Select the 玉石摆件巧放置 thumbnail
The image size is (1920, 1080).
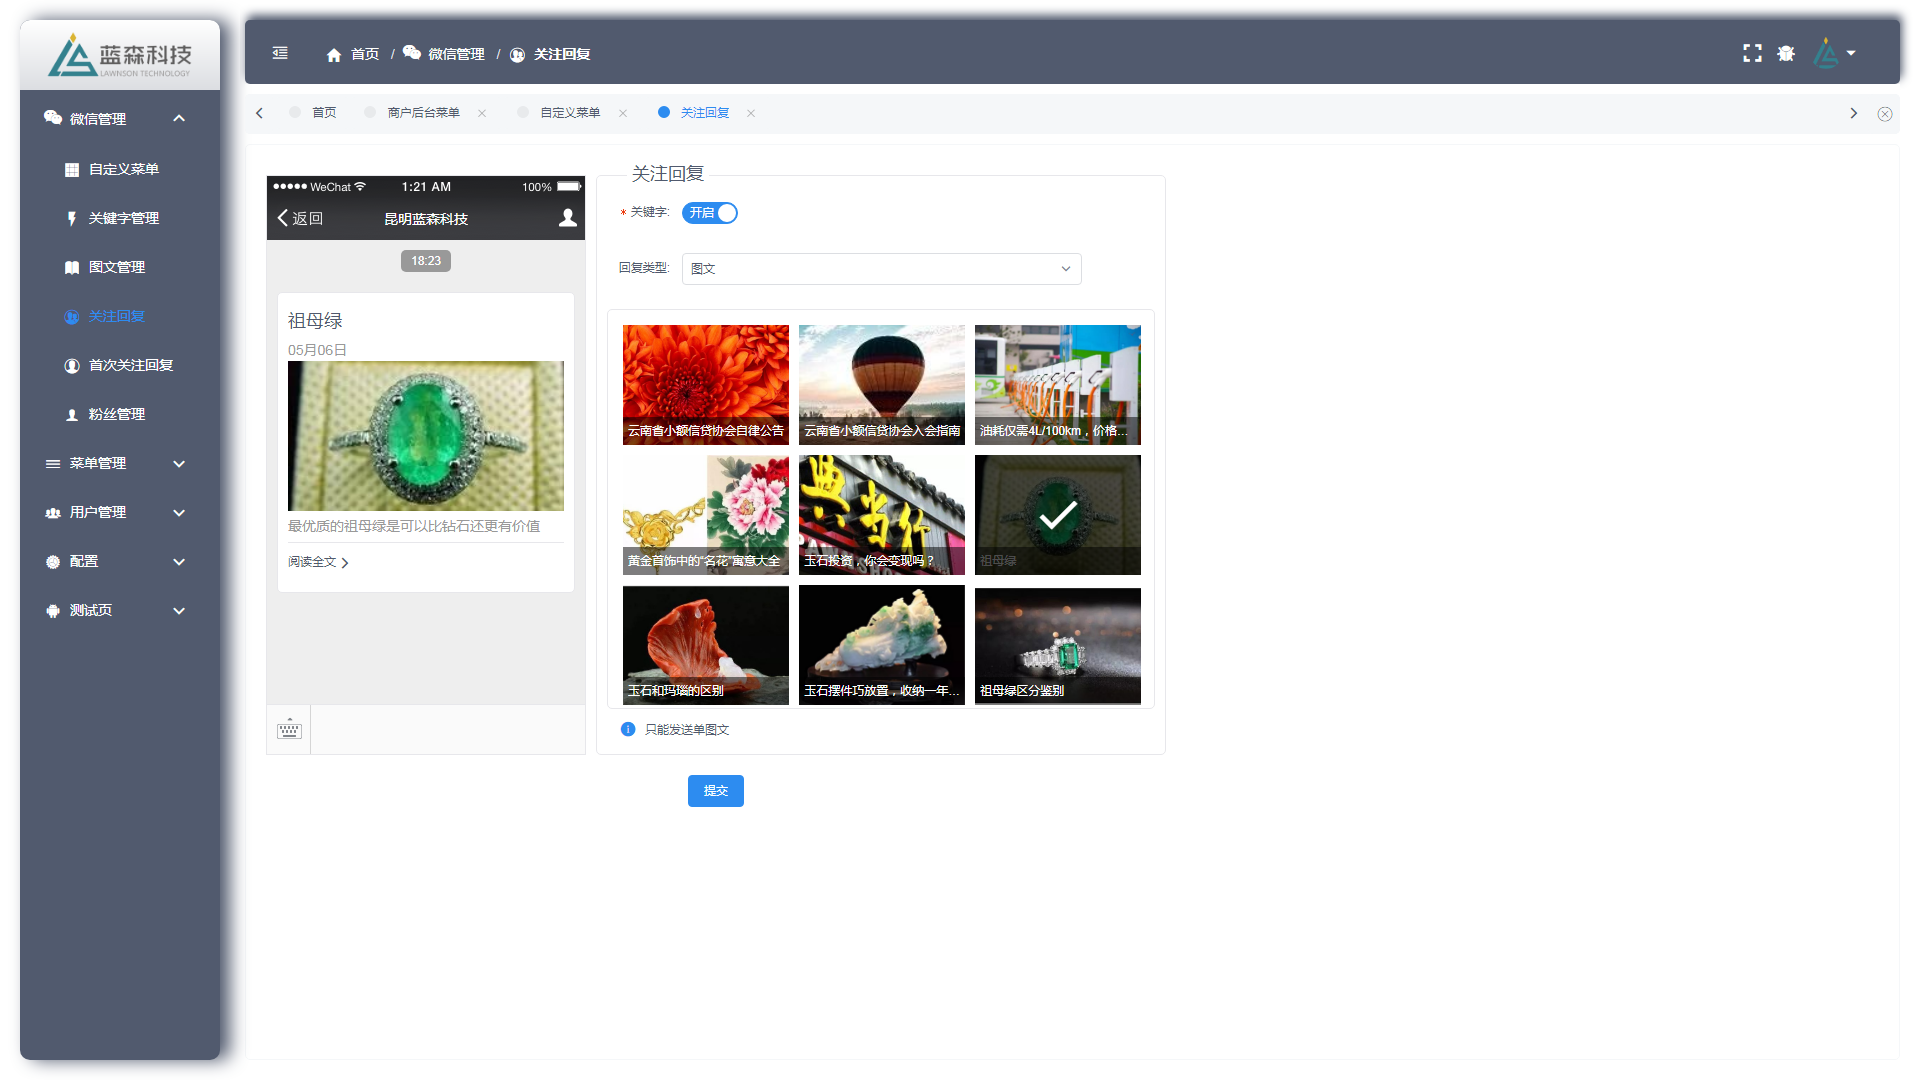(882, 645)
